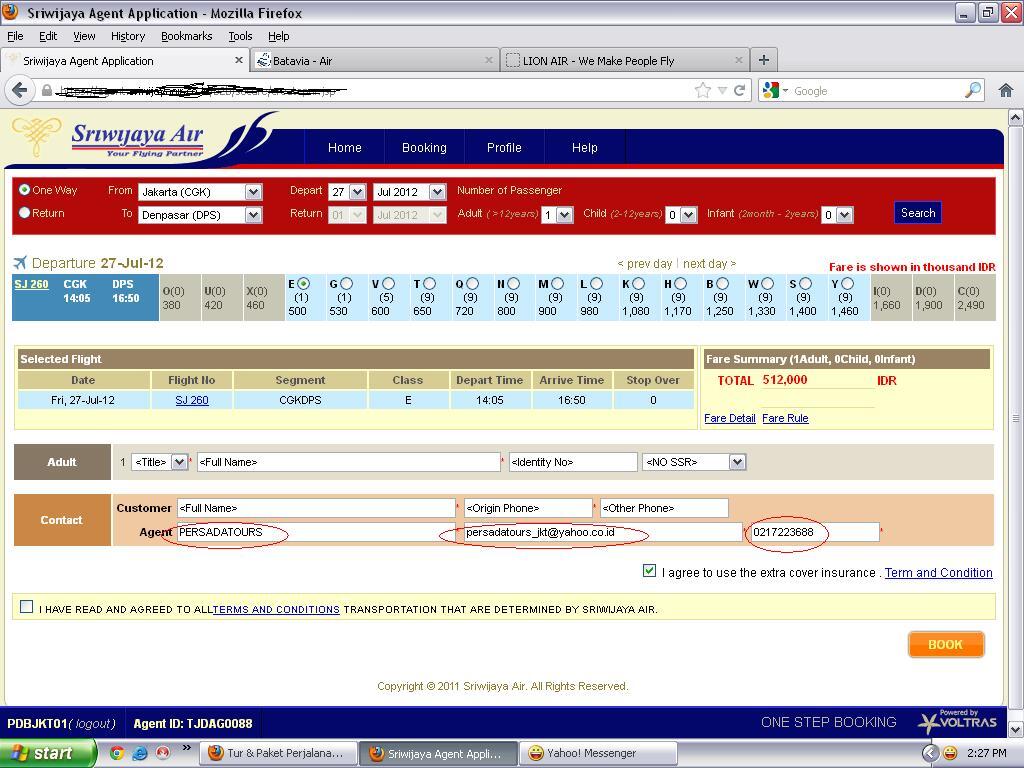Open a new tab with plus button
Screen dimensions: 1024x768
tap(763, 60)
